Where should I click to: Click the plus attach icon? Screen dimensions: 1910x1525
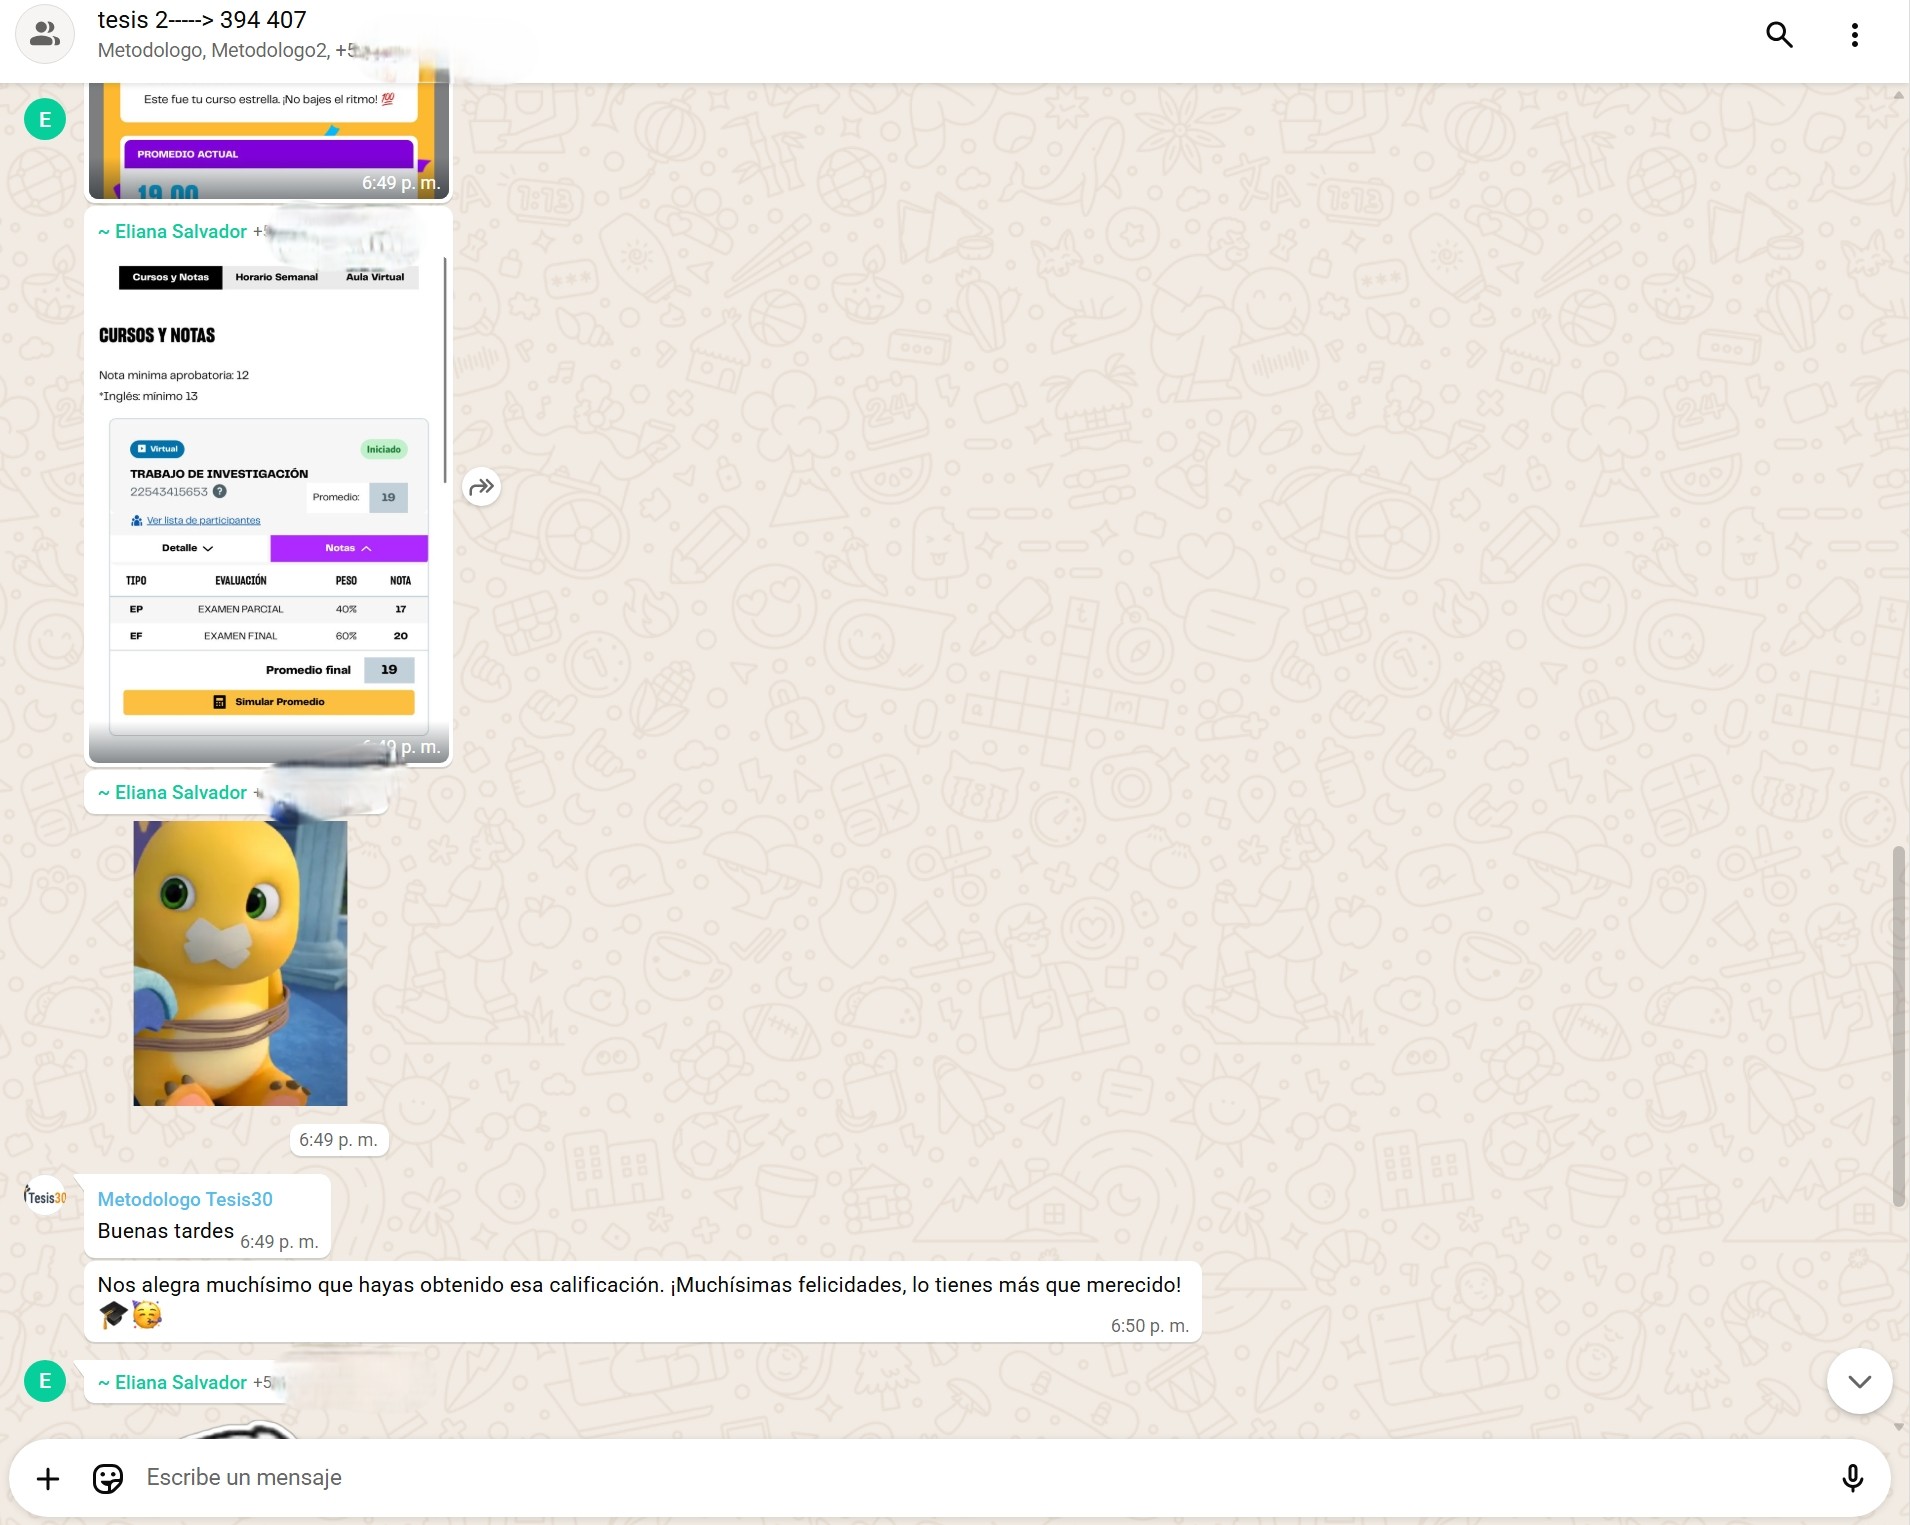48,1478
